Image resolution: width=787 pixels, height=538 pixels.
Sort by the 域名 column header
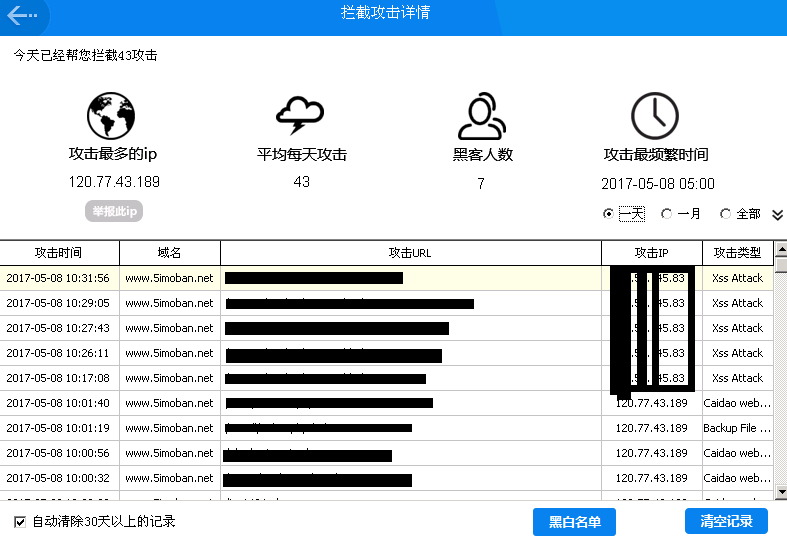pos(170,253)
